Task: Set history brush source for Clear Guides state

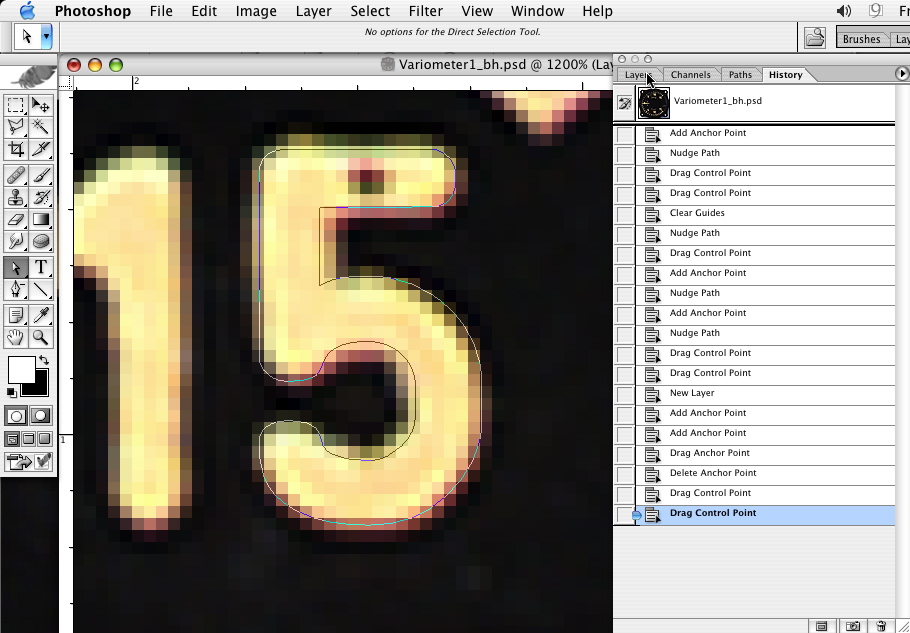Action: 625,214
